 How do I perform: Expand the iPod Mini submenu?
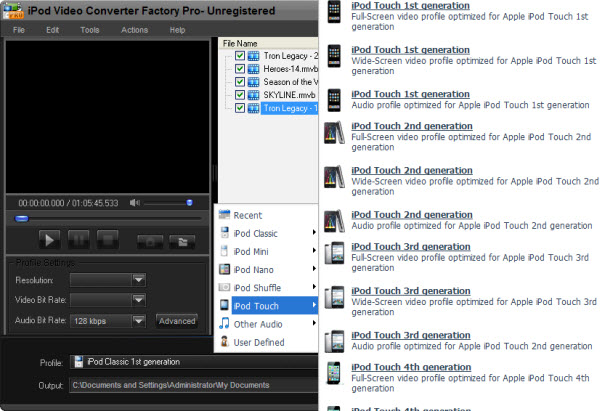tap(266, 251)
